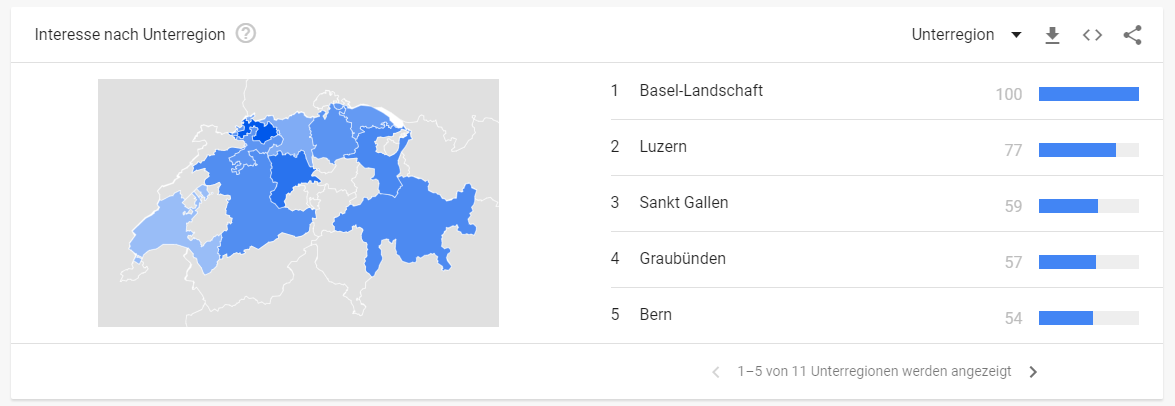Screen dimensions: 1175x406
Task: Click the light blue Vaud canton on map
Action: pyautogui.click(x=161, y=225)
